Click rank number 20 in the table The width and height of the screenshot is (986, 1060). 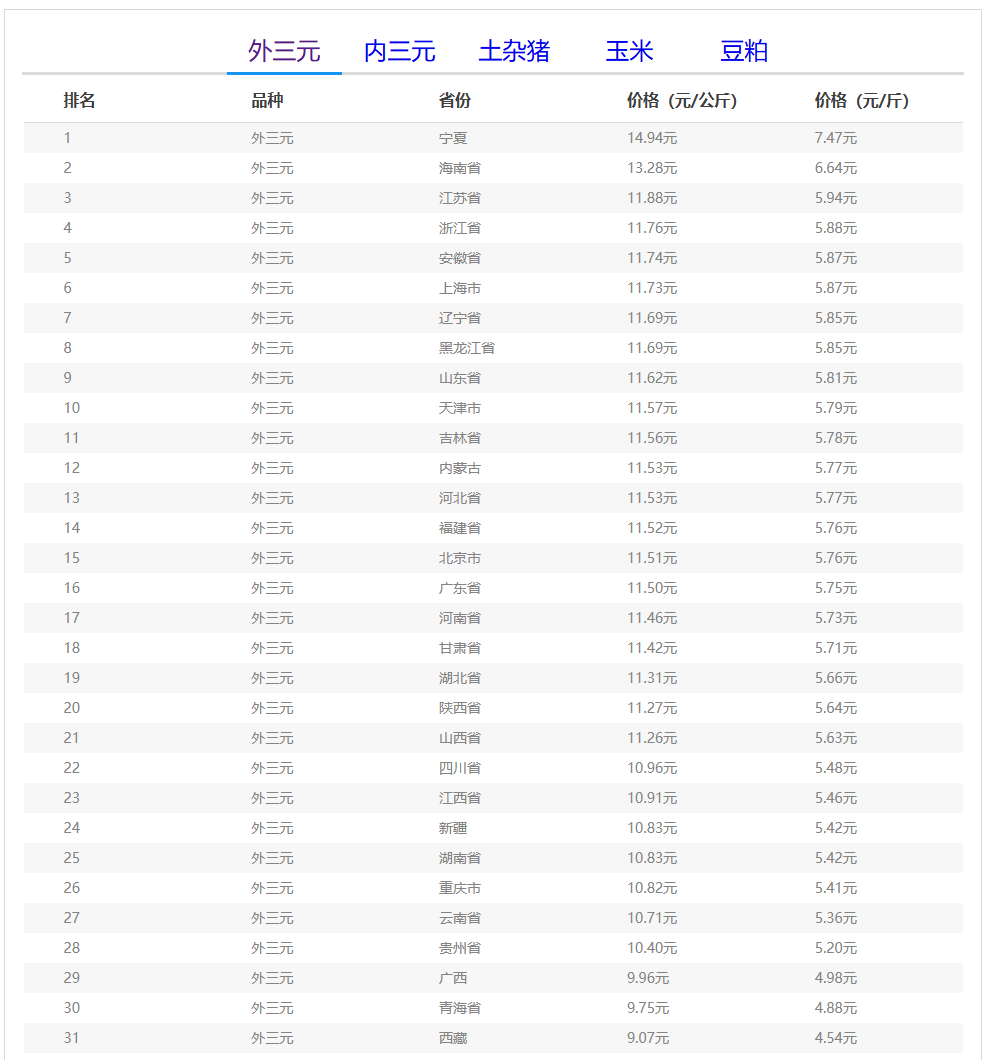(72, 708)
